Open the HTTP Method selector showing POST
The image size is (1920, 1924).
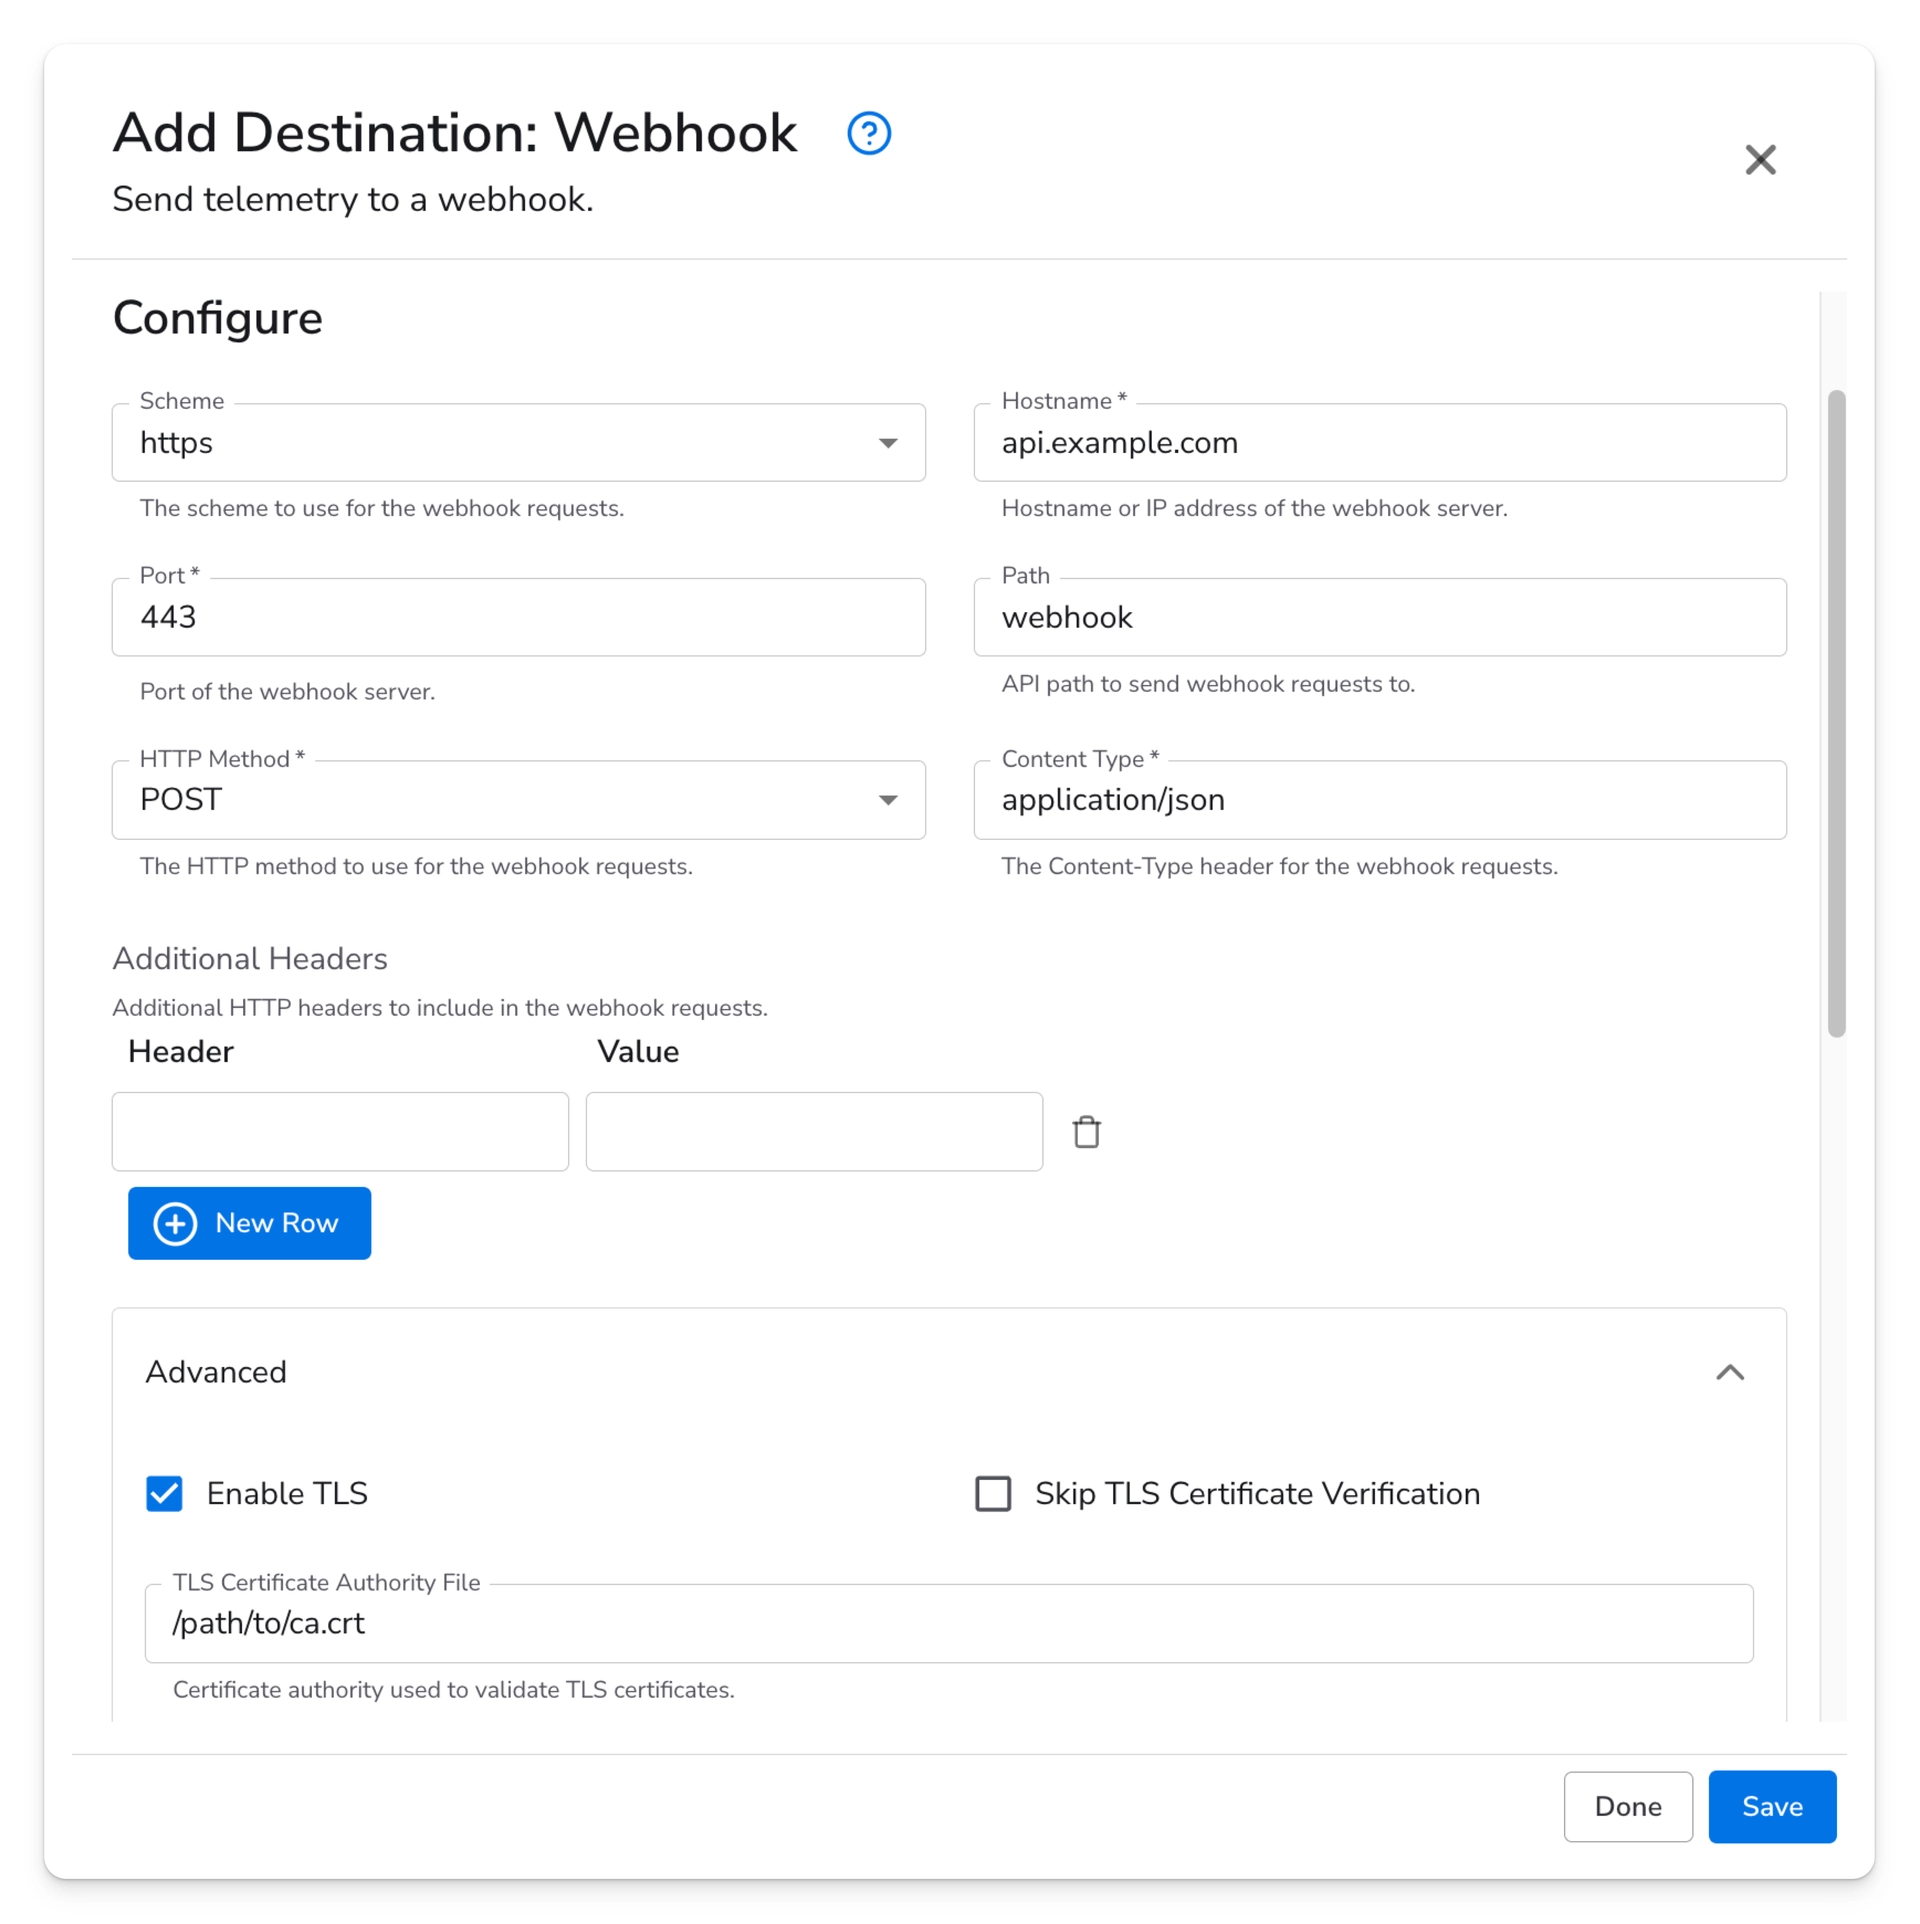(x=518, y=799)
